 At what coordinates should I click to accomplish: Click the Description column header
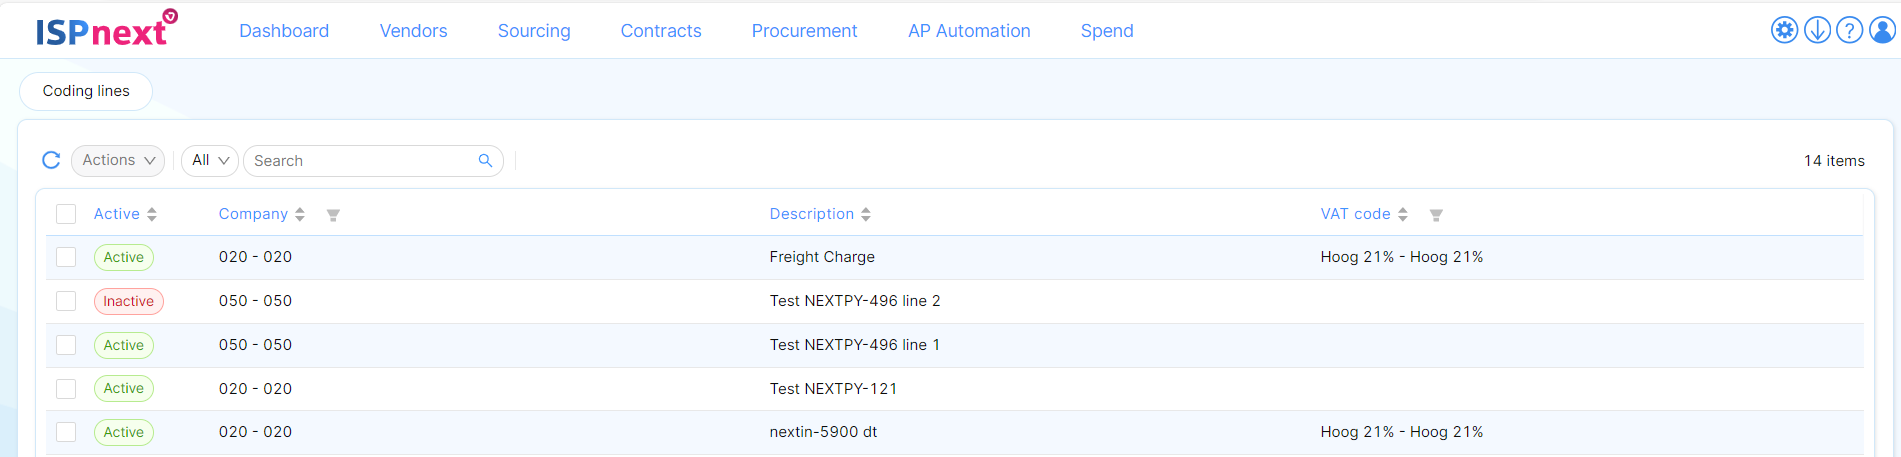click(812, 214)
